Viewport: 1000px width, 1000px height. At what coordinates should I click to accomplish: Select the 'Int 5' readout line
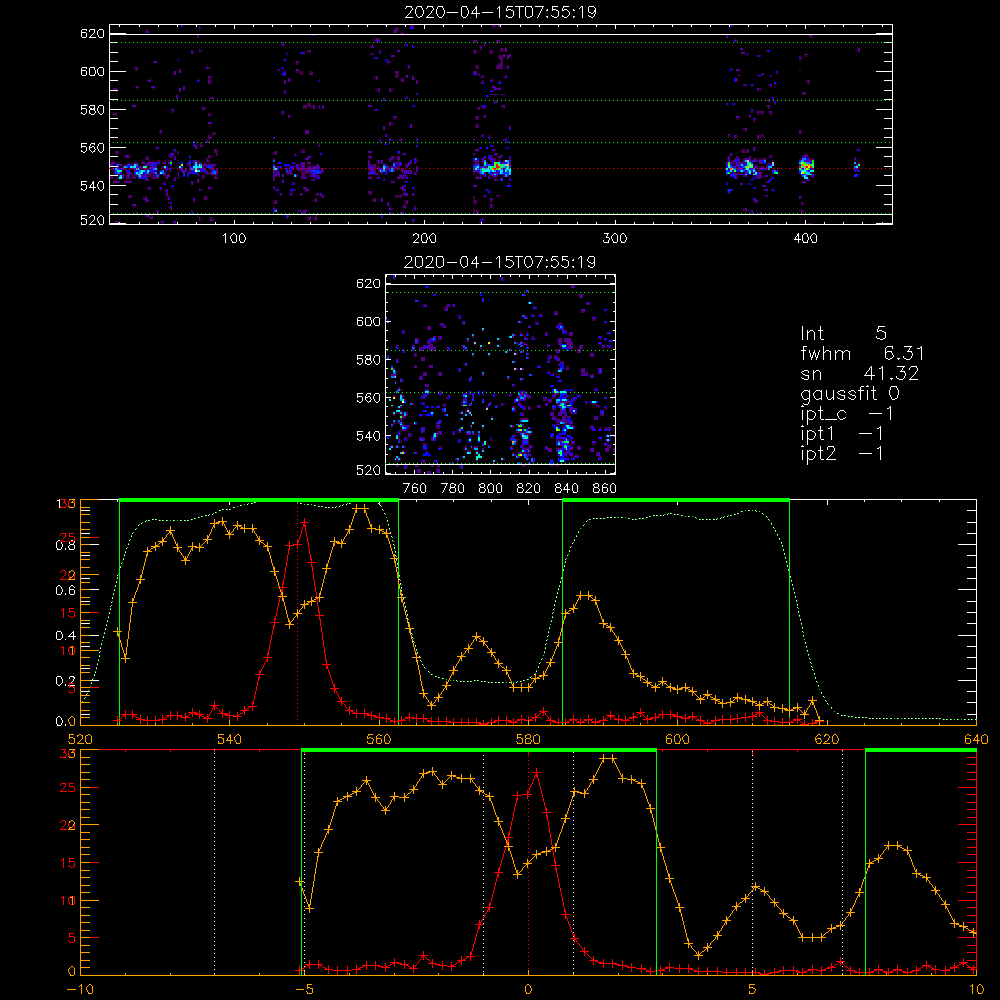pyautogui.click(x=843, y=333)
